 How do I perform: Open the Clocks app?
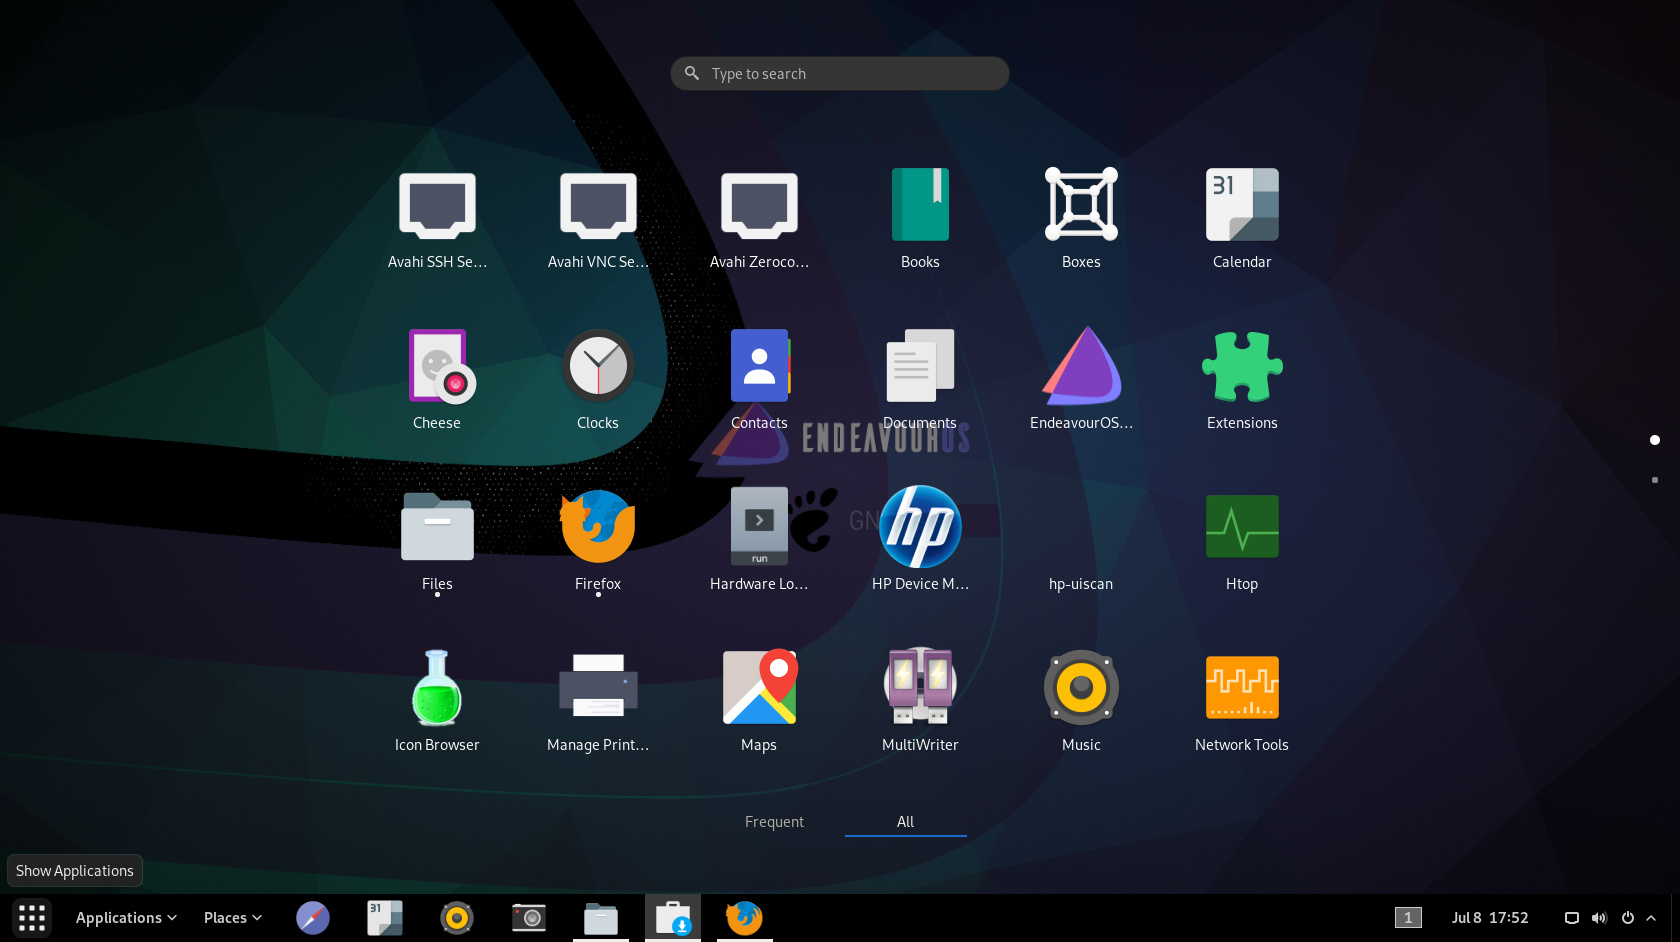coord(598,379)
